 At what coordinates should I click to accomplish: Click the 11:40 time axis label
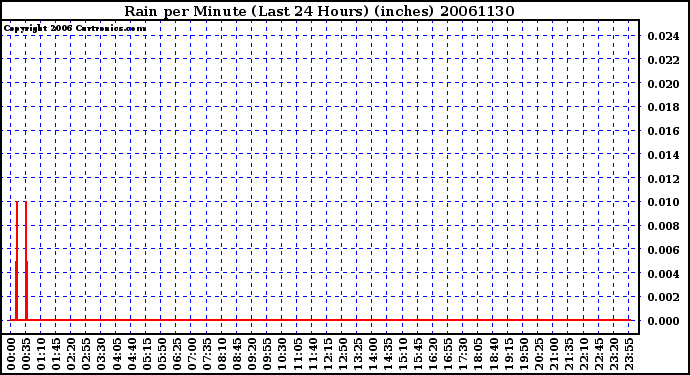tap(312, 354)
